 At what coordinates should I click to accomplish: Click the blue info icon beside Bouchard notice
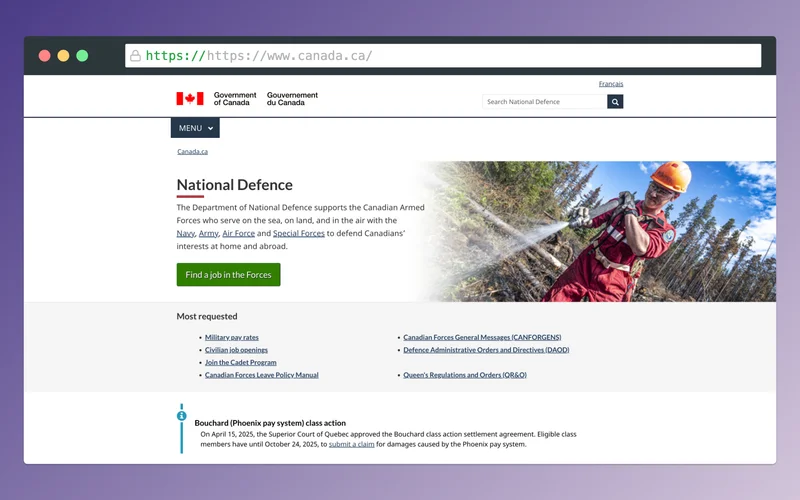pos(181,416)
